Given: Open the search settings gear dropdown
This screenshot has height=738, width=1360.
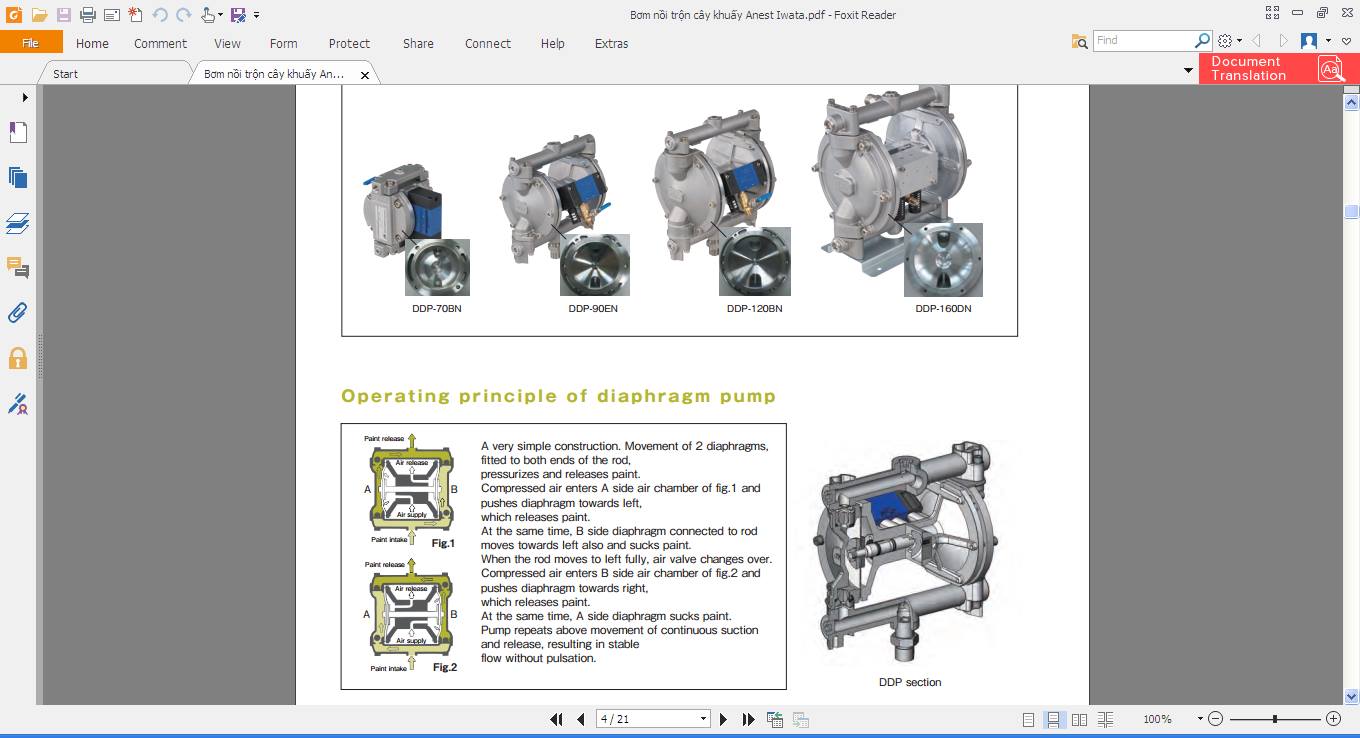Looking at the screenshot, I should coord(1229,41).
